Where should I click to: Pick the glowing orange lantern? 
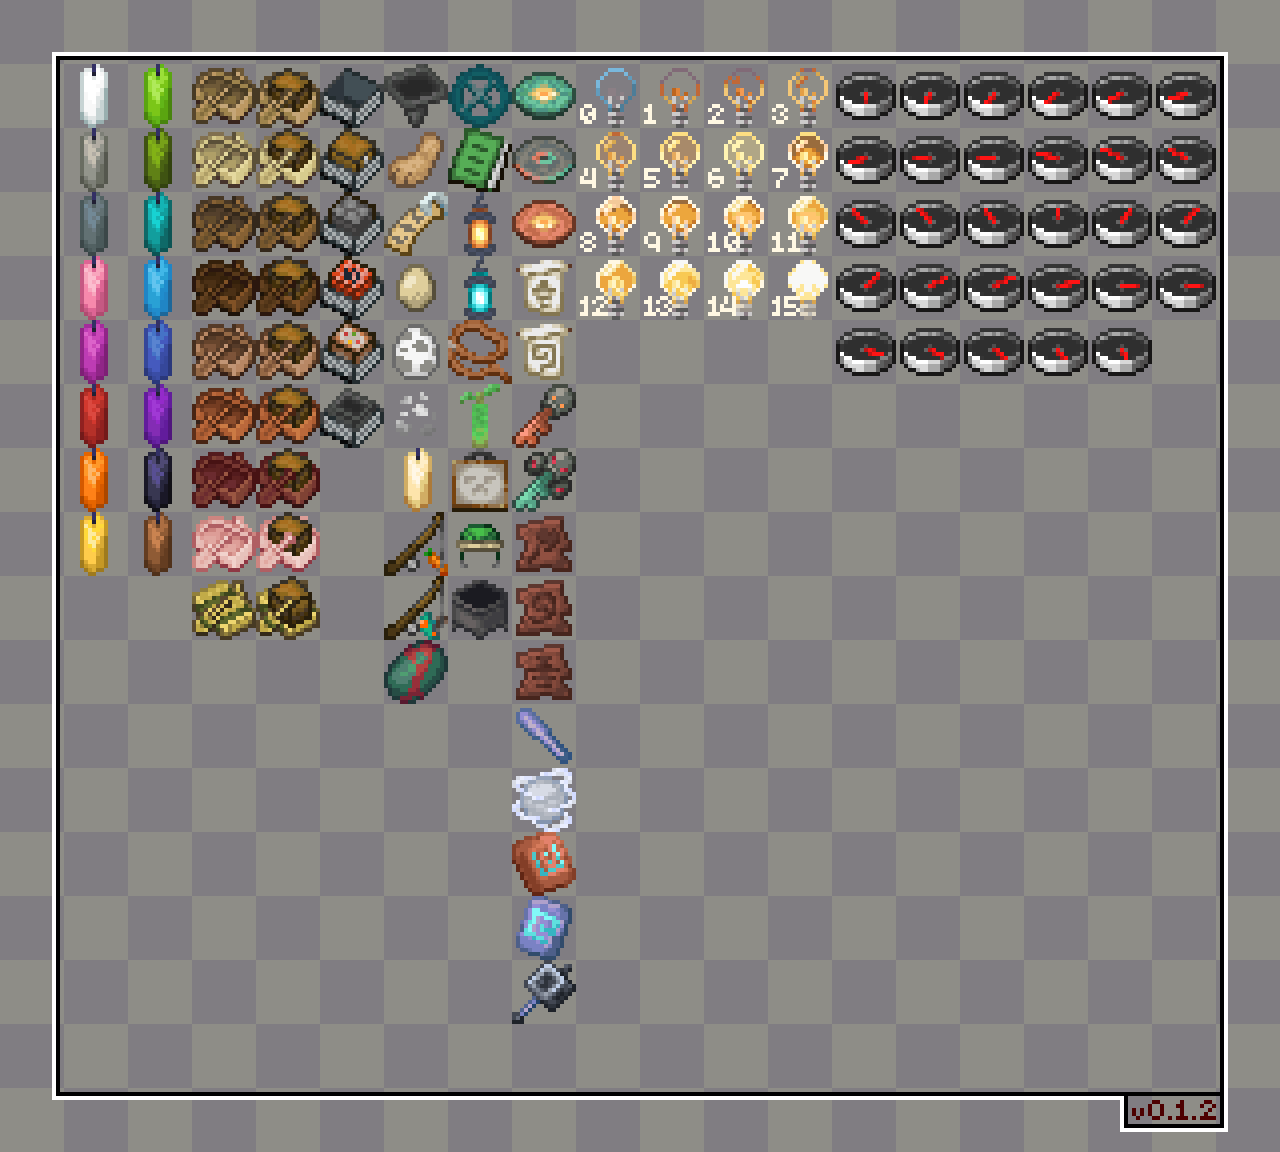[x=479, y=225]
